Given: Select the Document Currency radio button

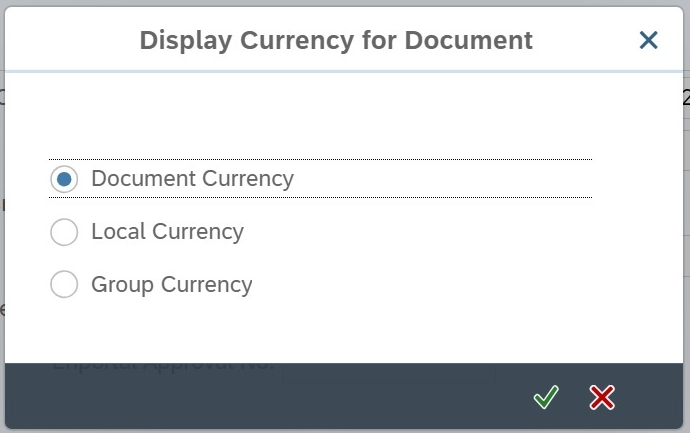Looking at the screenshot, I should [x=64, y=179].
